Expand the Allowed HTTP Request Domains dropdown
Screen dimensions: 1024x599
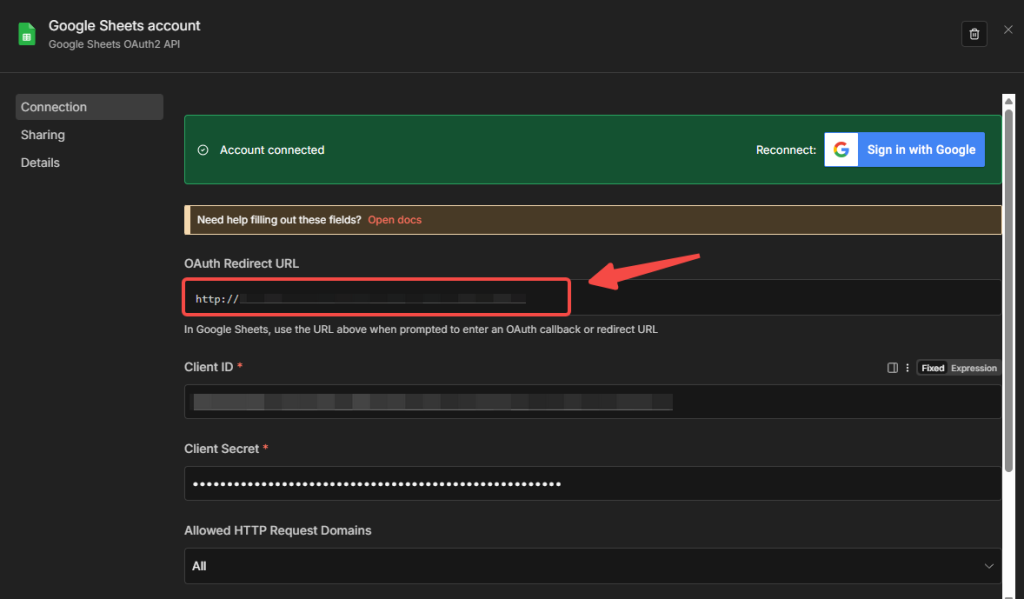(x=592, y=566)
